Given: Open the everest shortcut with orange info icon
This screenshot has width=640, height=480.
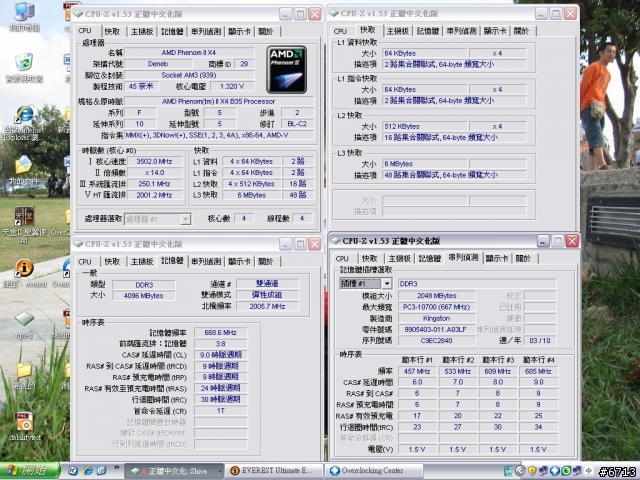Looking at the screenshot, I should (x=24, y=273).
